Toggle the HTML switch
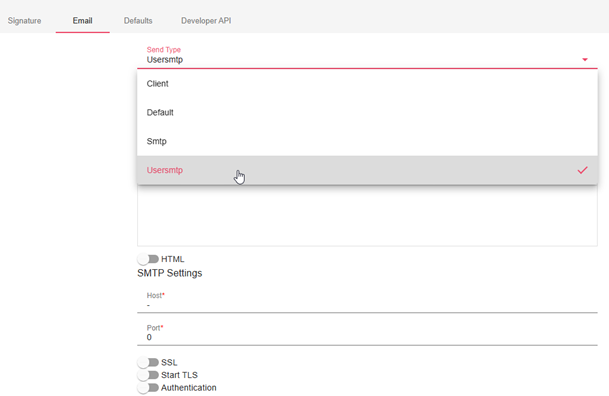 148,259
